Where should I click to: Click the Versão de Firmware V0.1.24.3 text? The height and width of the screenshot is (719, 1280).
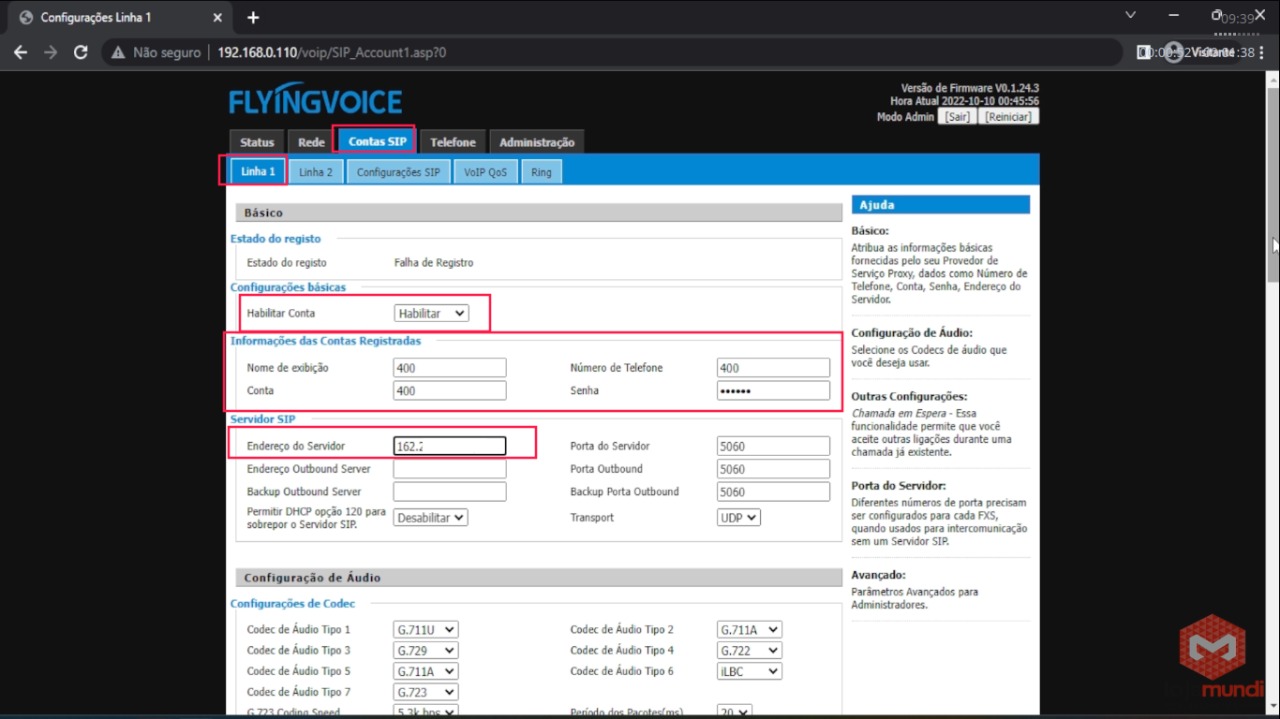(x=970, y=88)
